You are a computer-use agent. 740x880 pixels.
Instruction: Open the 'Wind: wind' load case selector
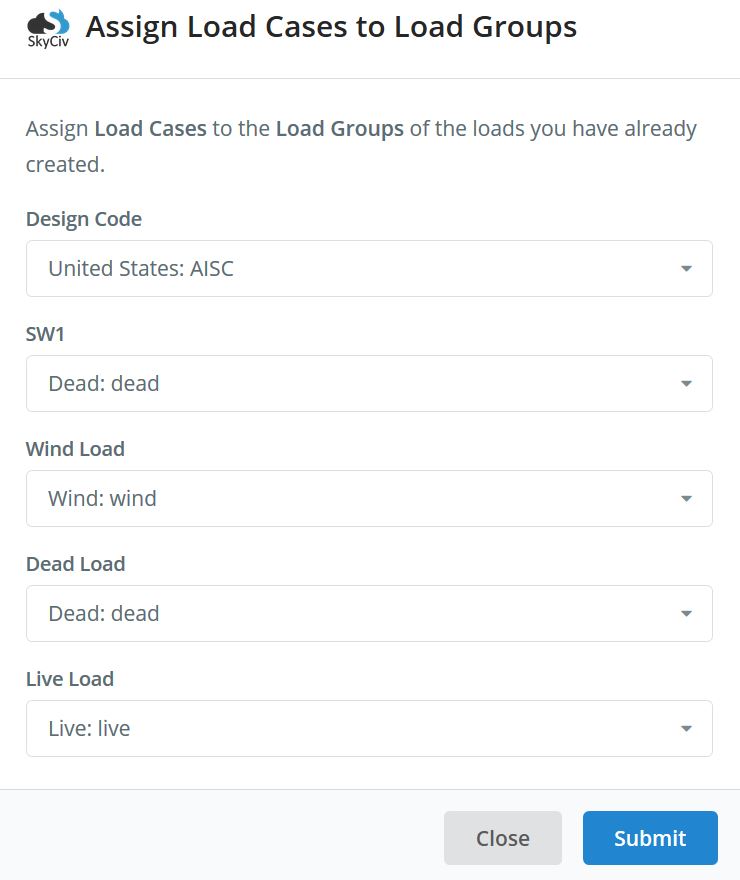tap(369, 499)
